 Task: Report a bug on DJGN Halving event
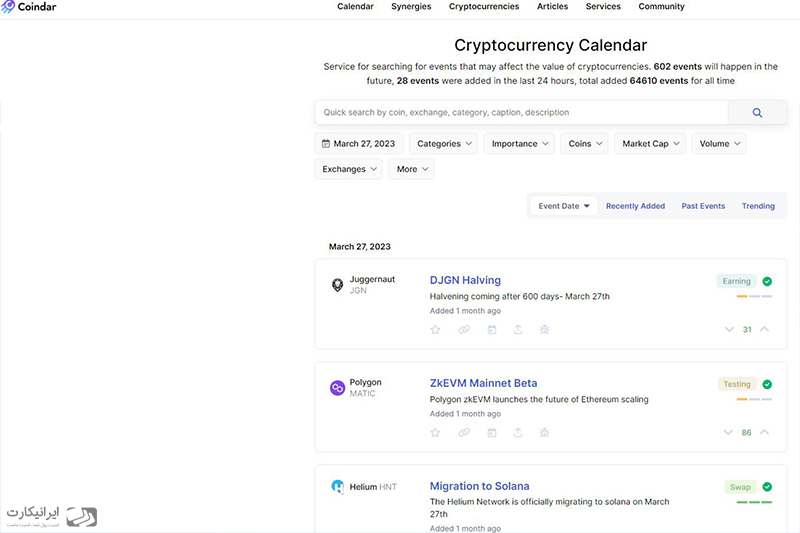[544, 329]
